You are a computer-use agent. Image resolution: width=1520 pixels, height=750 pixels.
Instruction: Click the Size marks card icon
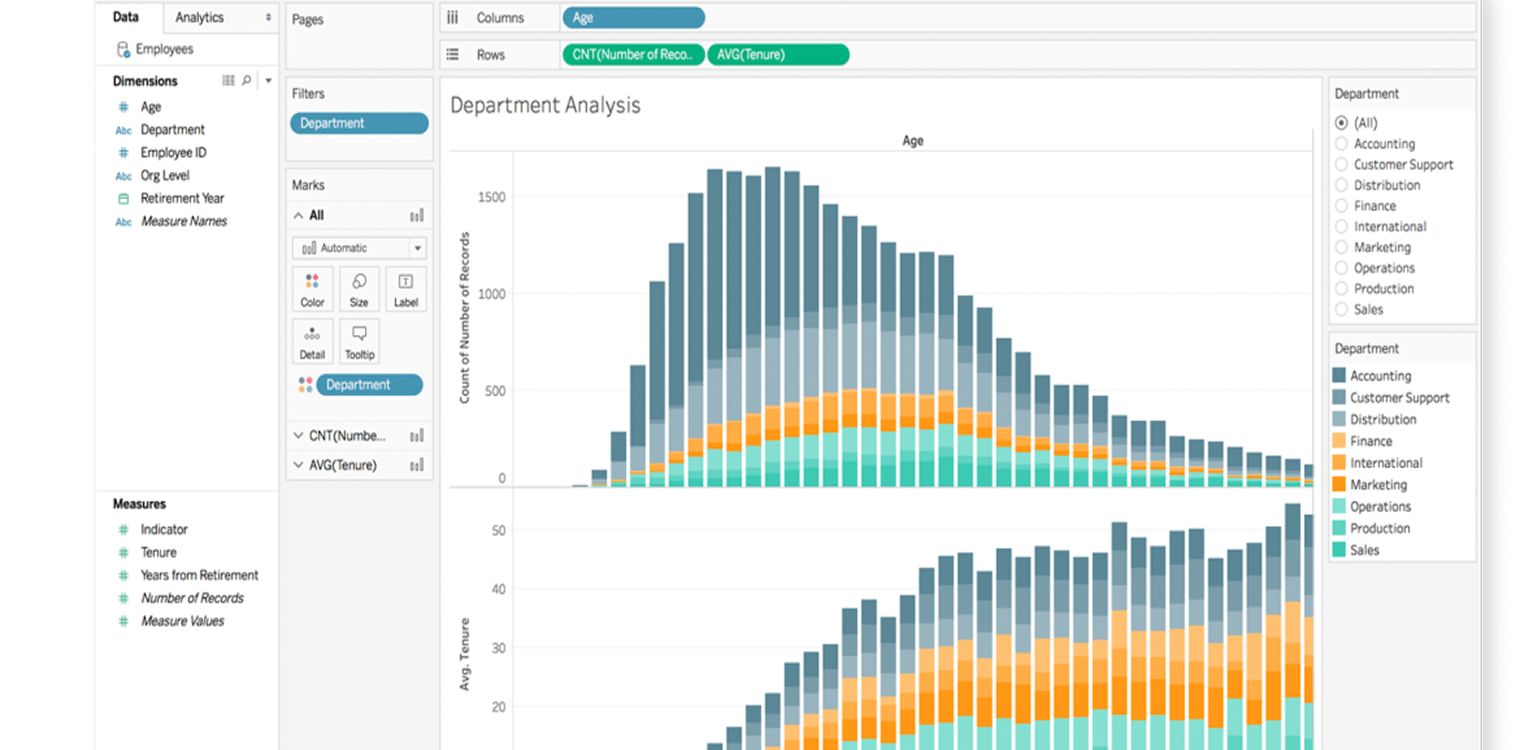click(359, 288)
